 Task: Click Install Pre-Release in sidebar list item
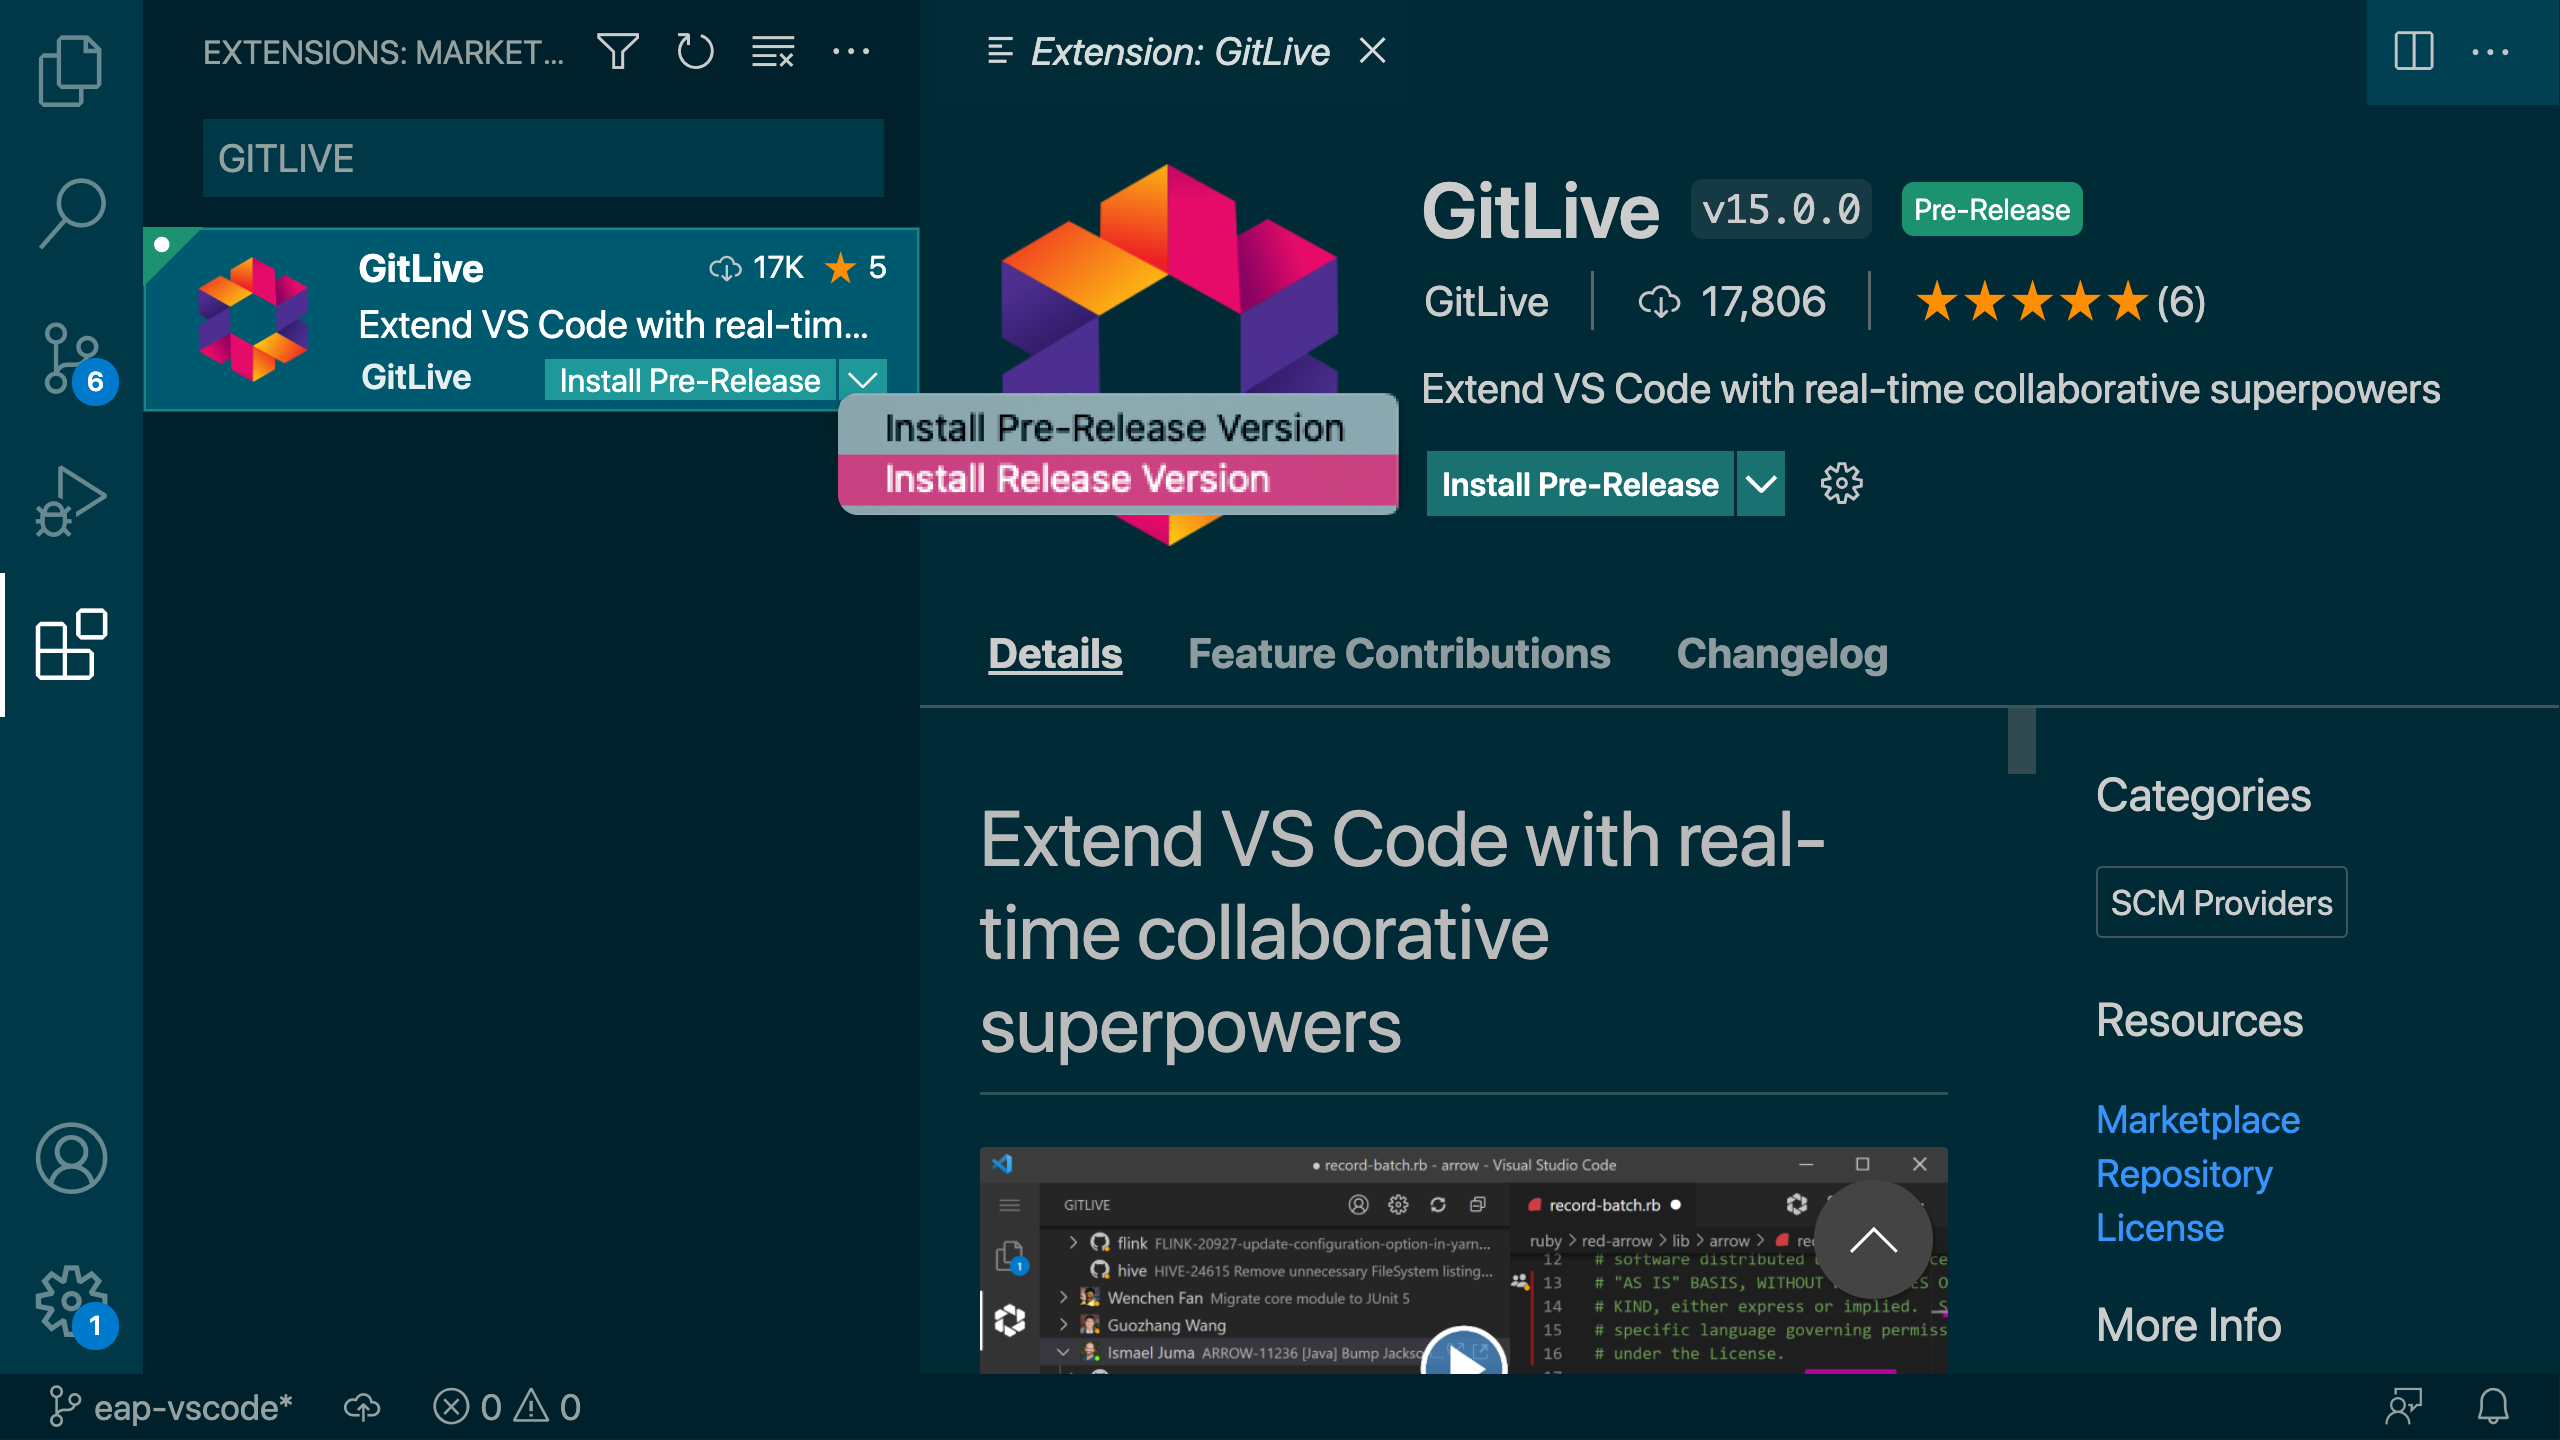point(690,380)
